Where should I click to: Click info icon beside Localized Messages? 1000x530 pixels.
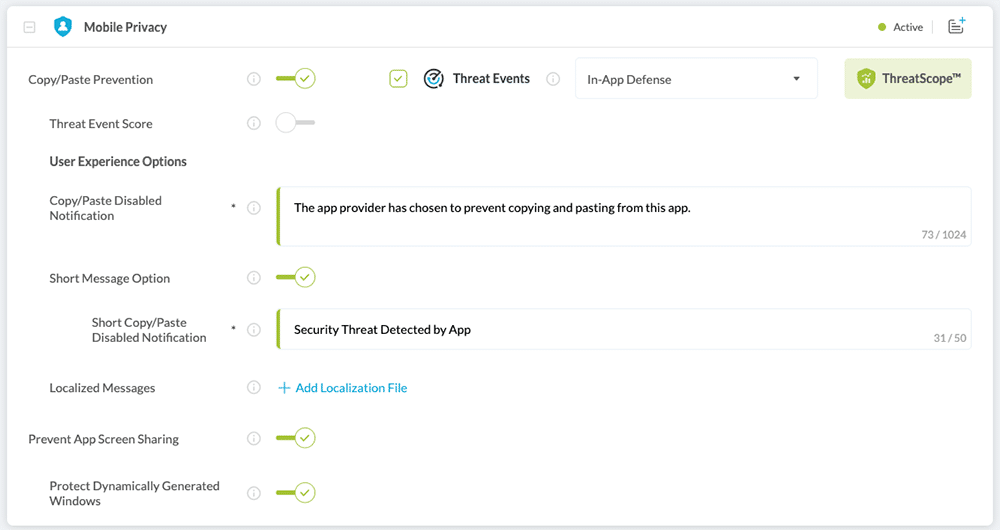click(x=254, y=388)
